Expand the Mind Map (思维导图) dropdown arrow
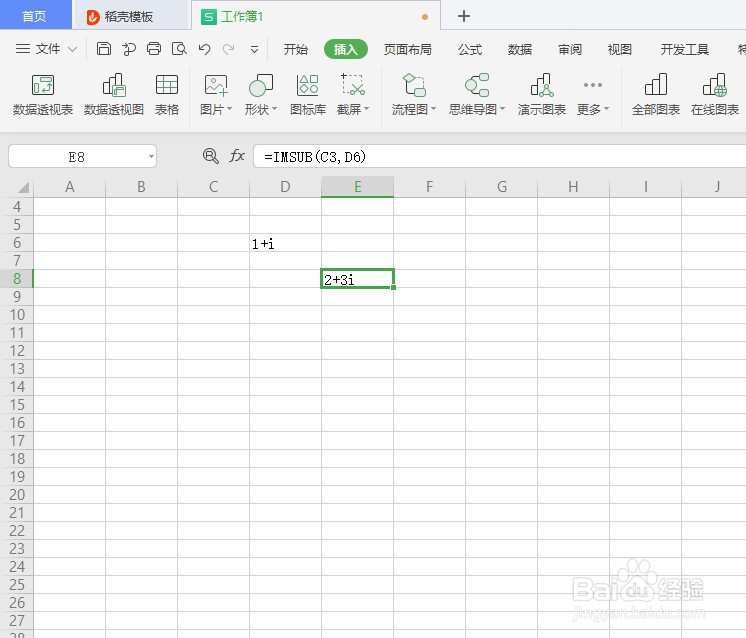This screenshot has width=746, height=638. (502, 109)
